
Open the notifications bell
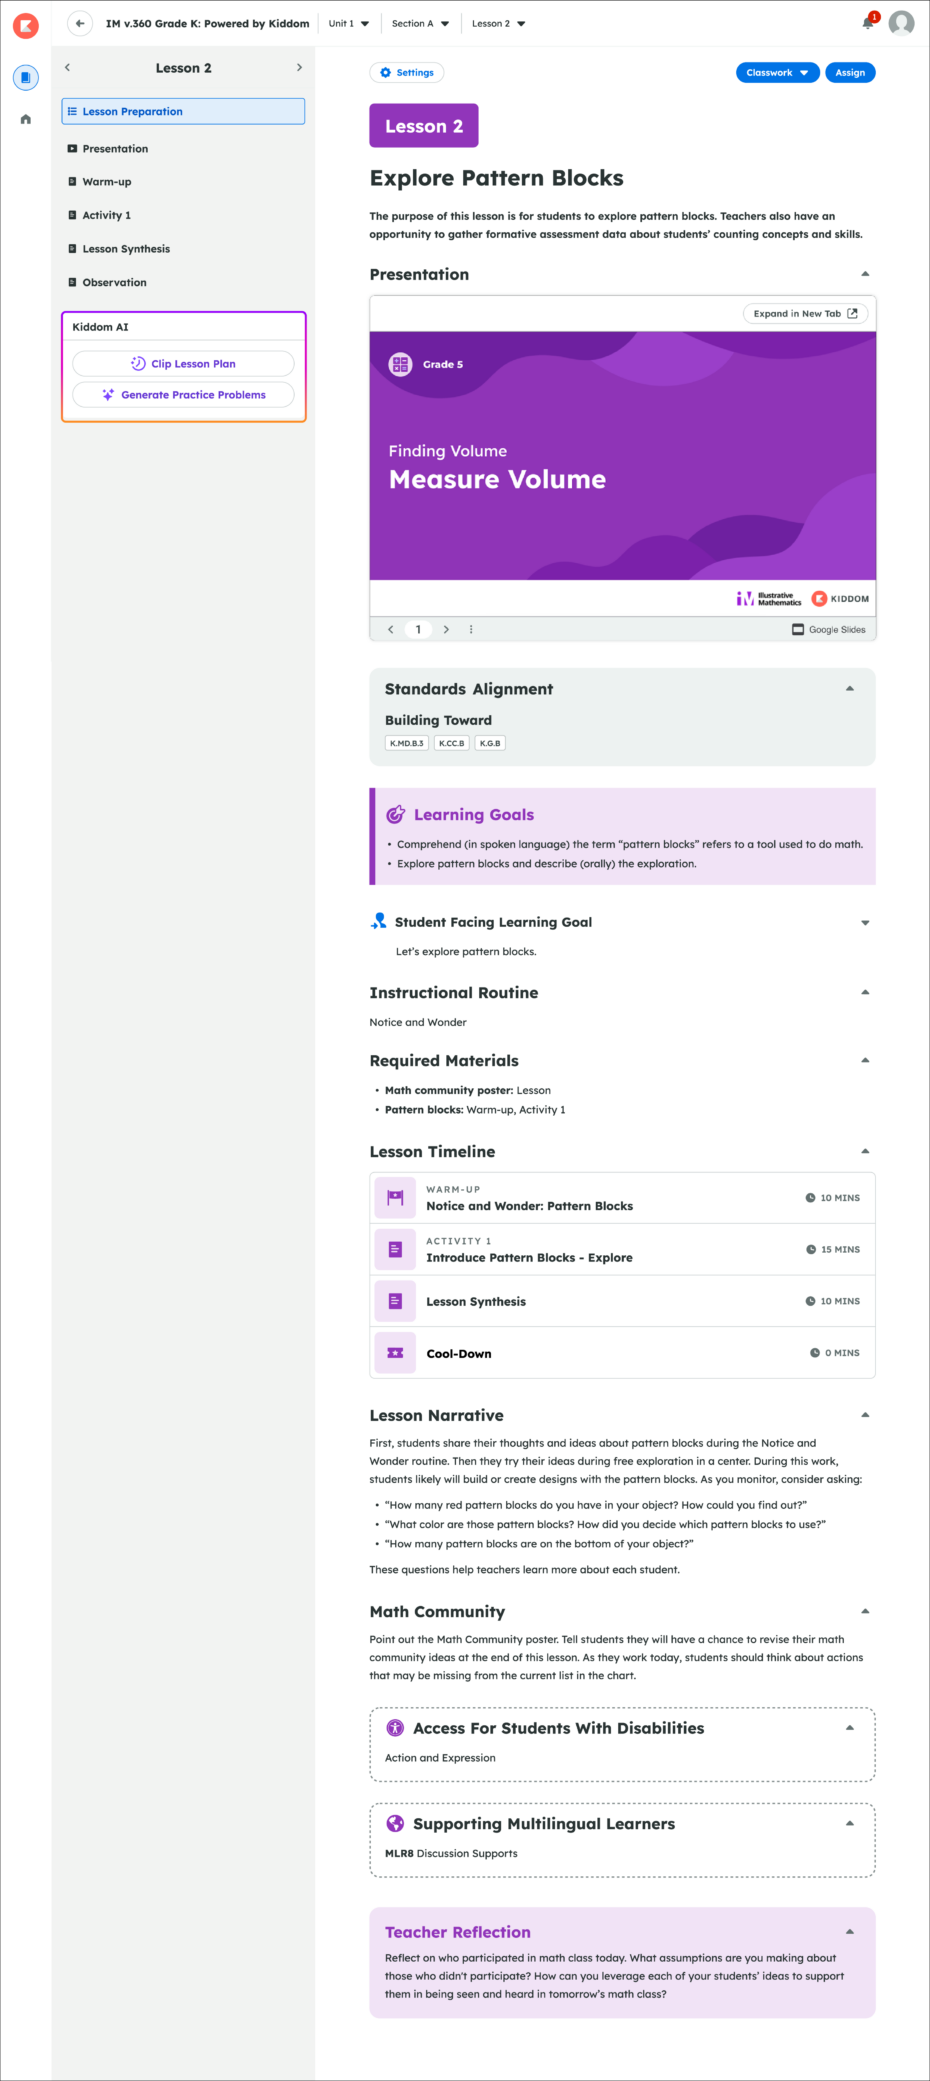868,23
